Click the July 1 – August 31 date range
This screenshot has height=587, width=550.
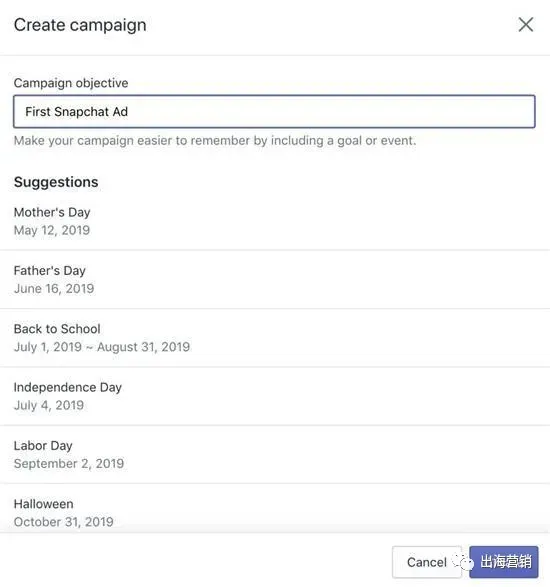(x=102, y=347)
